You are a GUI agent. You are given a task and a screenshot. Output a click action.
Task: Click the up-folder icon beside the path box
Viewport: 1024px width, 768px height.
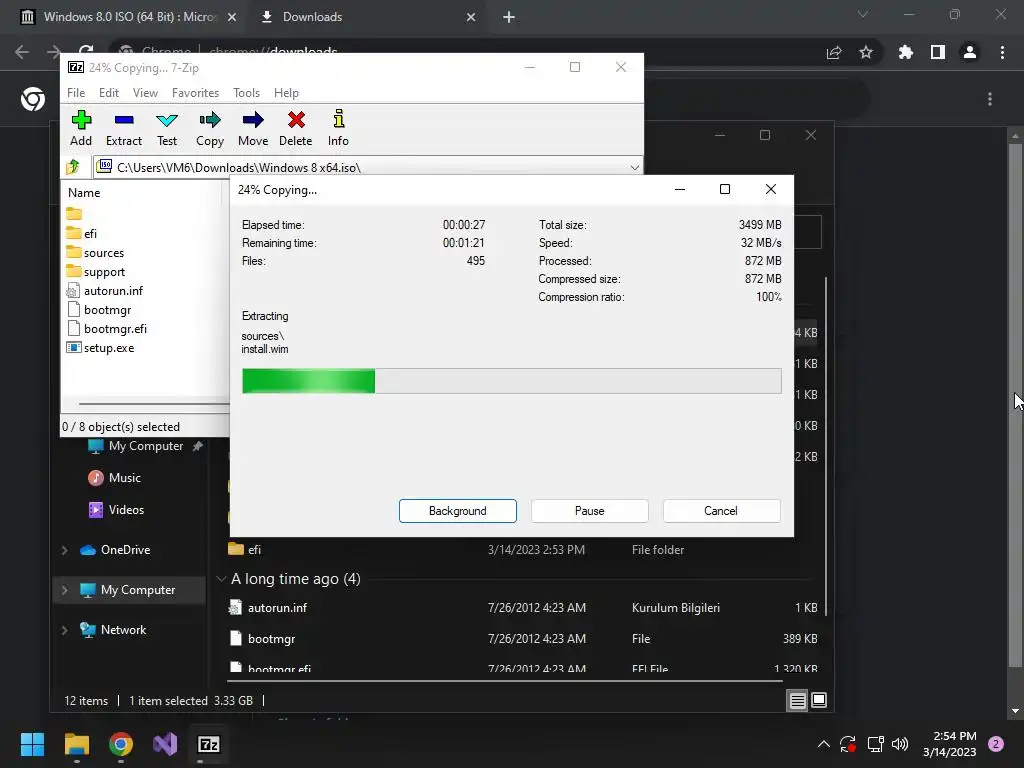72,167
